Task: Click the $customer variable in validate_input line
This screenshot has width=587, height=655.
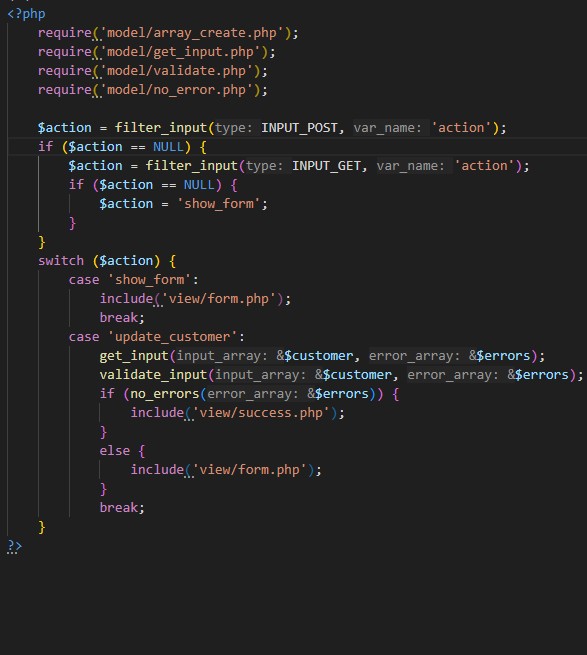Action: coord(357,375)
